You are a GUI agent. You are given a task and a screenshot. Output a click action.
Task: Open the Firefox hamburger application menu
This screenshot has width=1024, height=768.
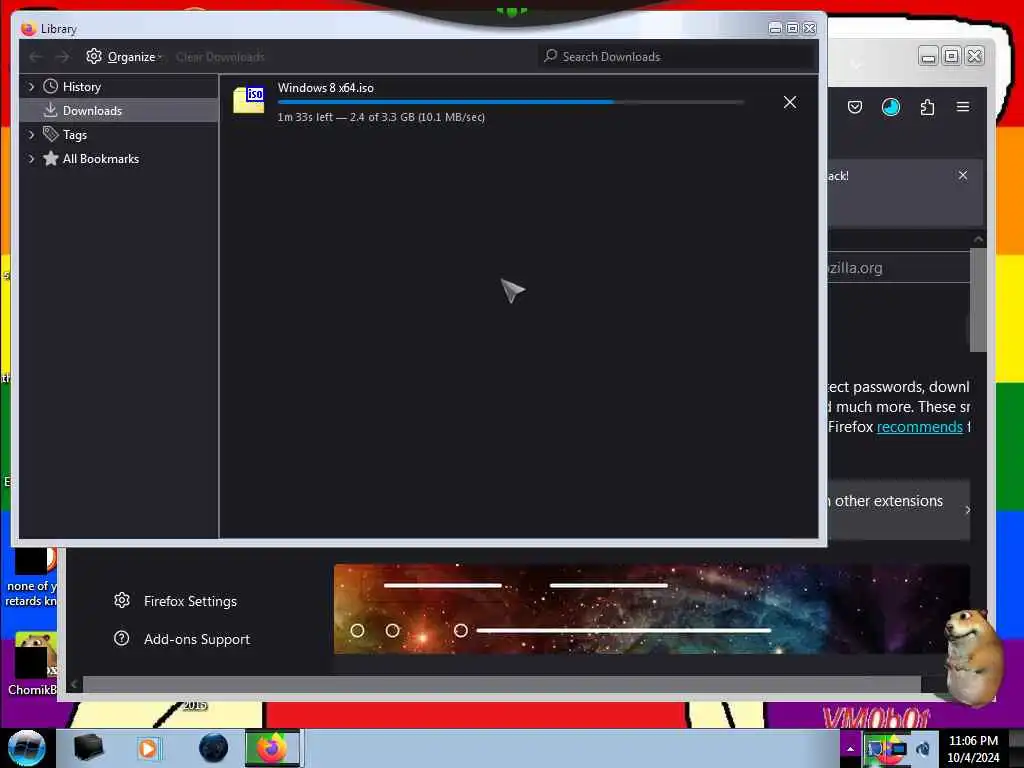pyautogui.click(x=963, y=107)
